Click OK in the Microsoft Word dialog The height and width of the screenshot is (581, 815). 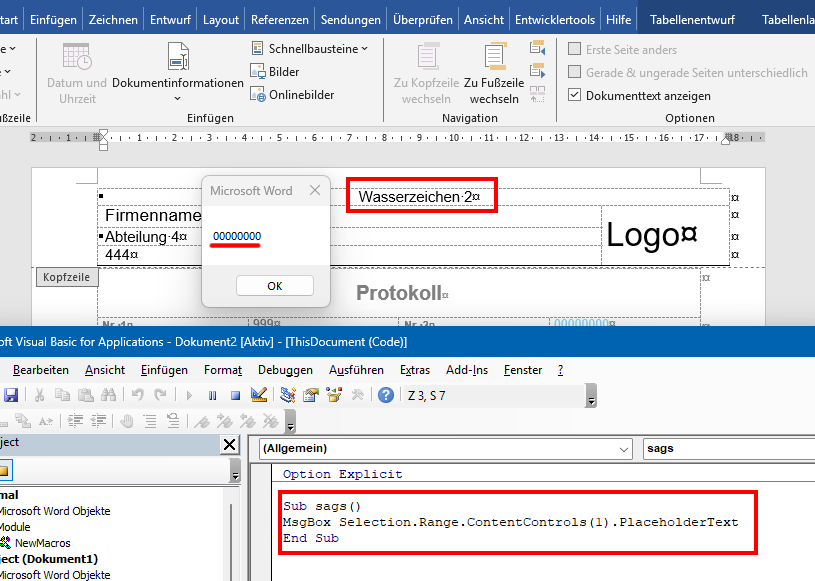[x=275, y=286]
